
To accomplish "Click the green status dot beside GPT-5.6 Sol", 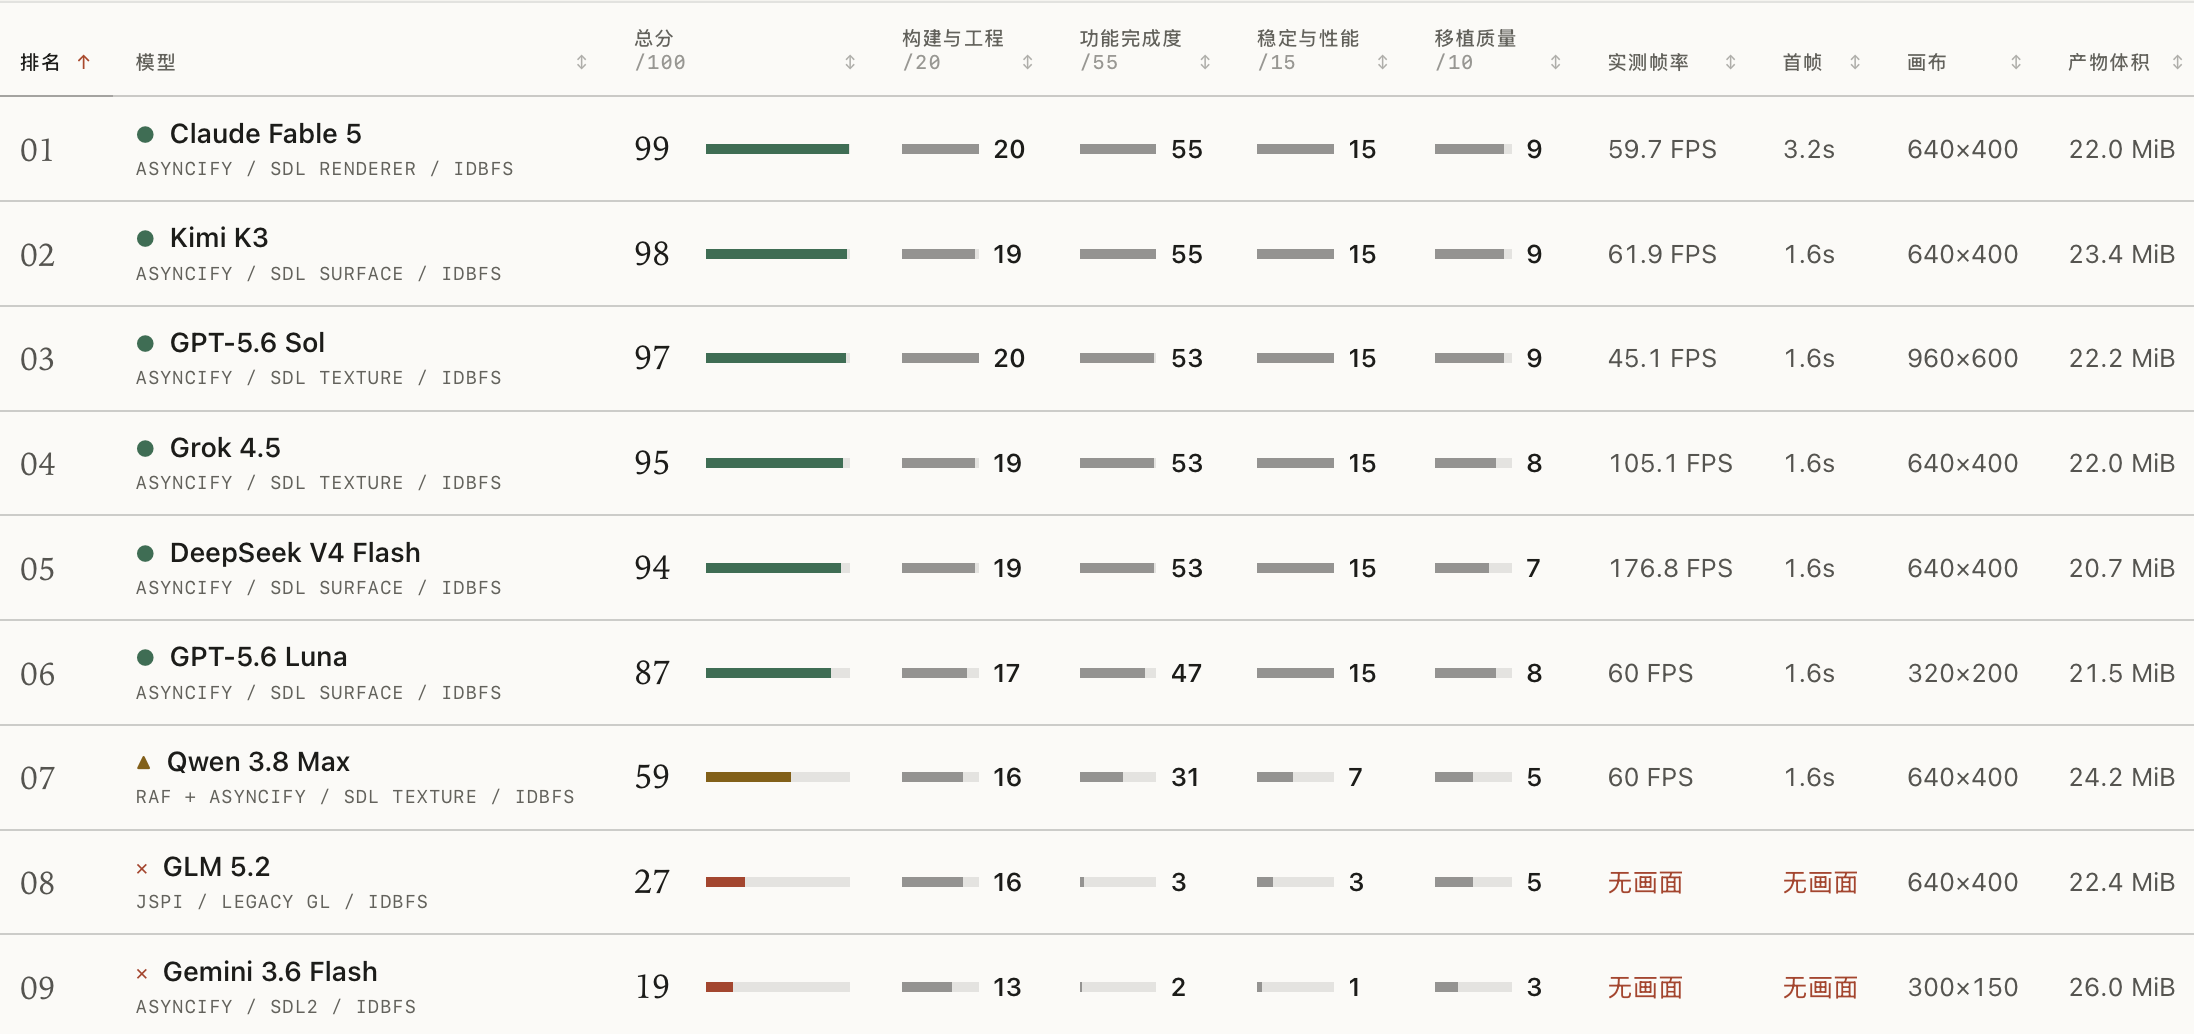I will coord(145,343).
